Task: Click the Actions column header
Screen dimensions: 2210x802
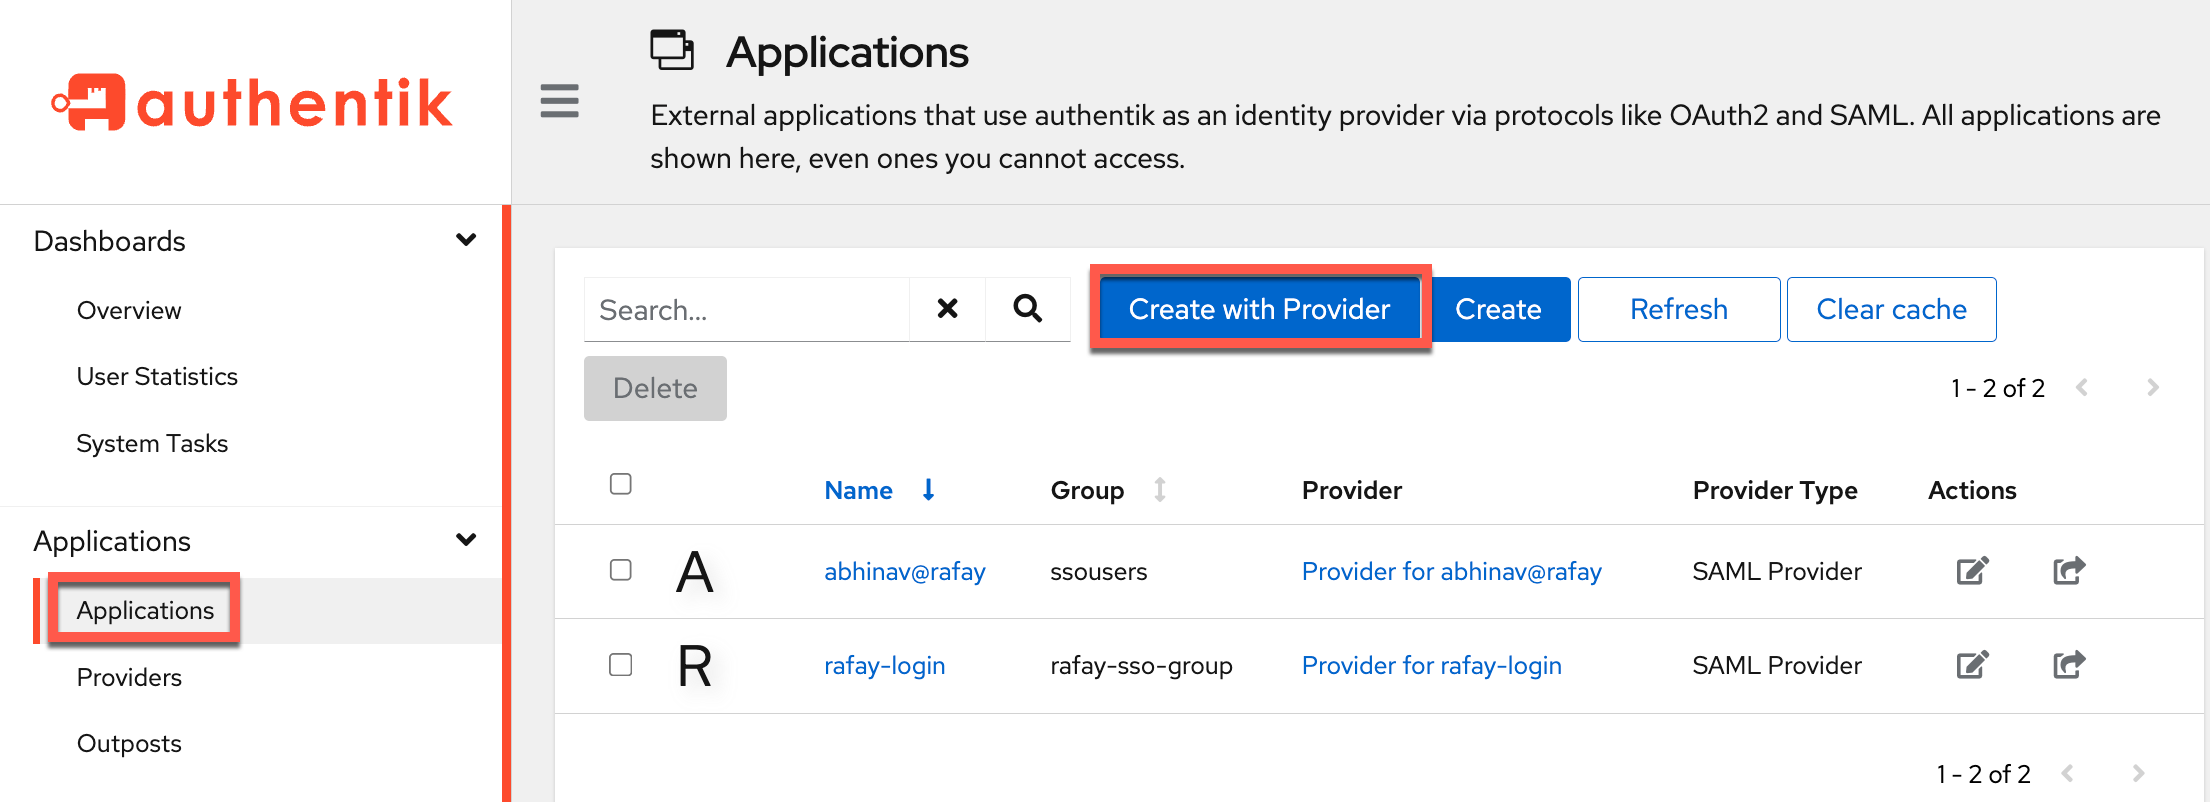Action: coord(1972,490)
